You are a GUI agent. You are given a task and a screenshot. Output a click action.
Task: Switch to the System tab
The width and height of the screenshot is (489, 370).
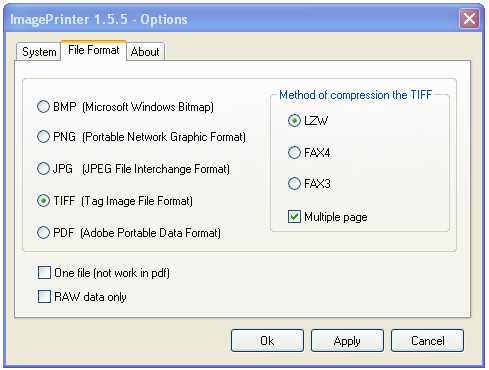click(39, 52)
